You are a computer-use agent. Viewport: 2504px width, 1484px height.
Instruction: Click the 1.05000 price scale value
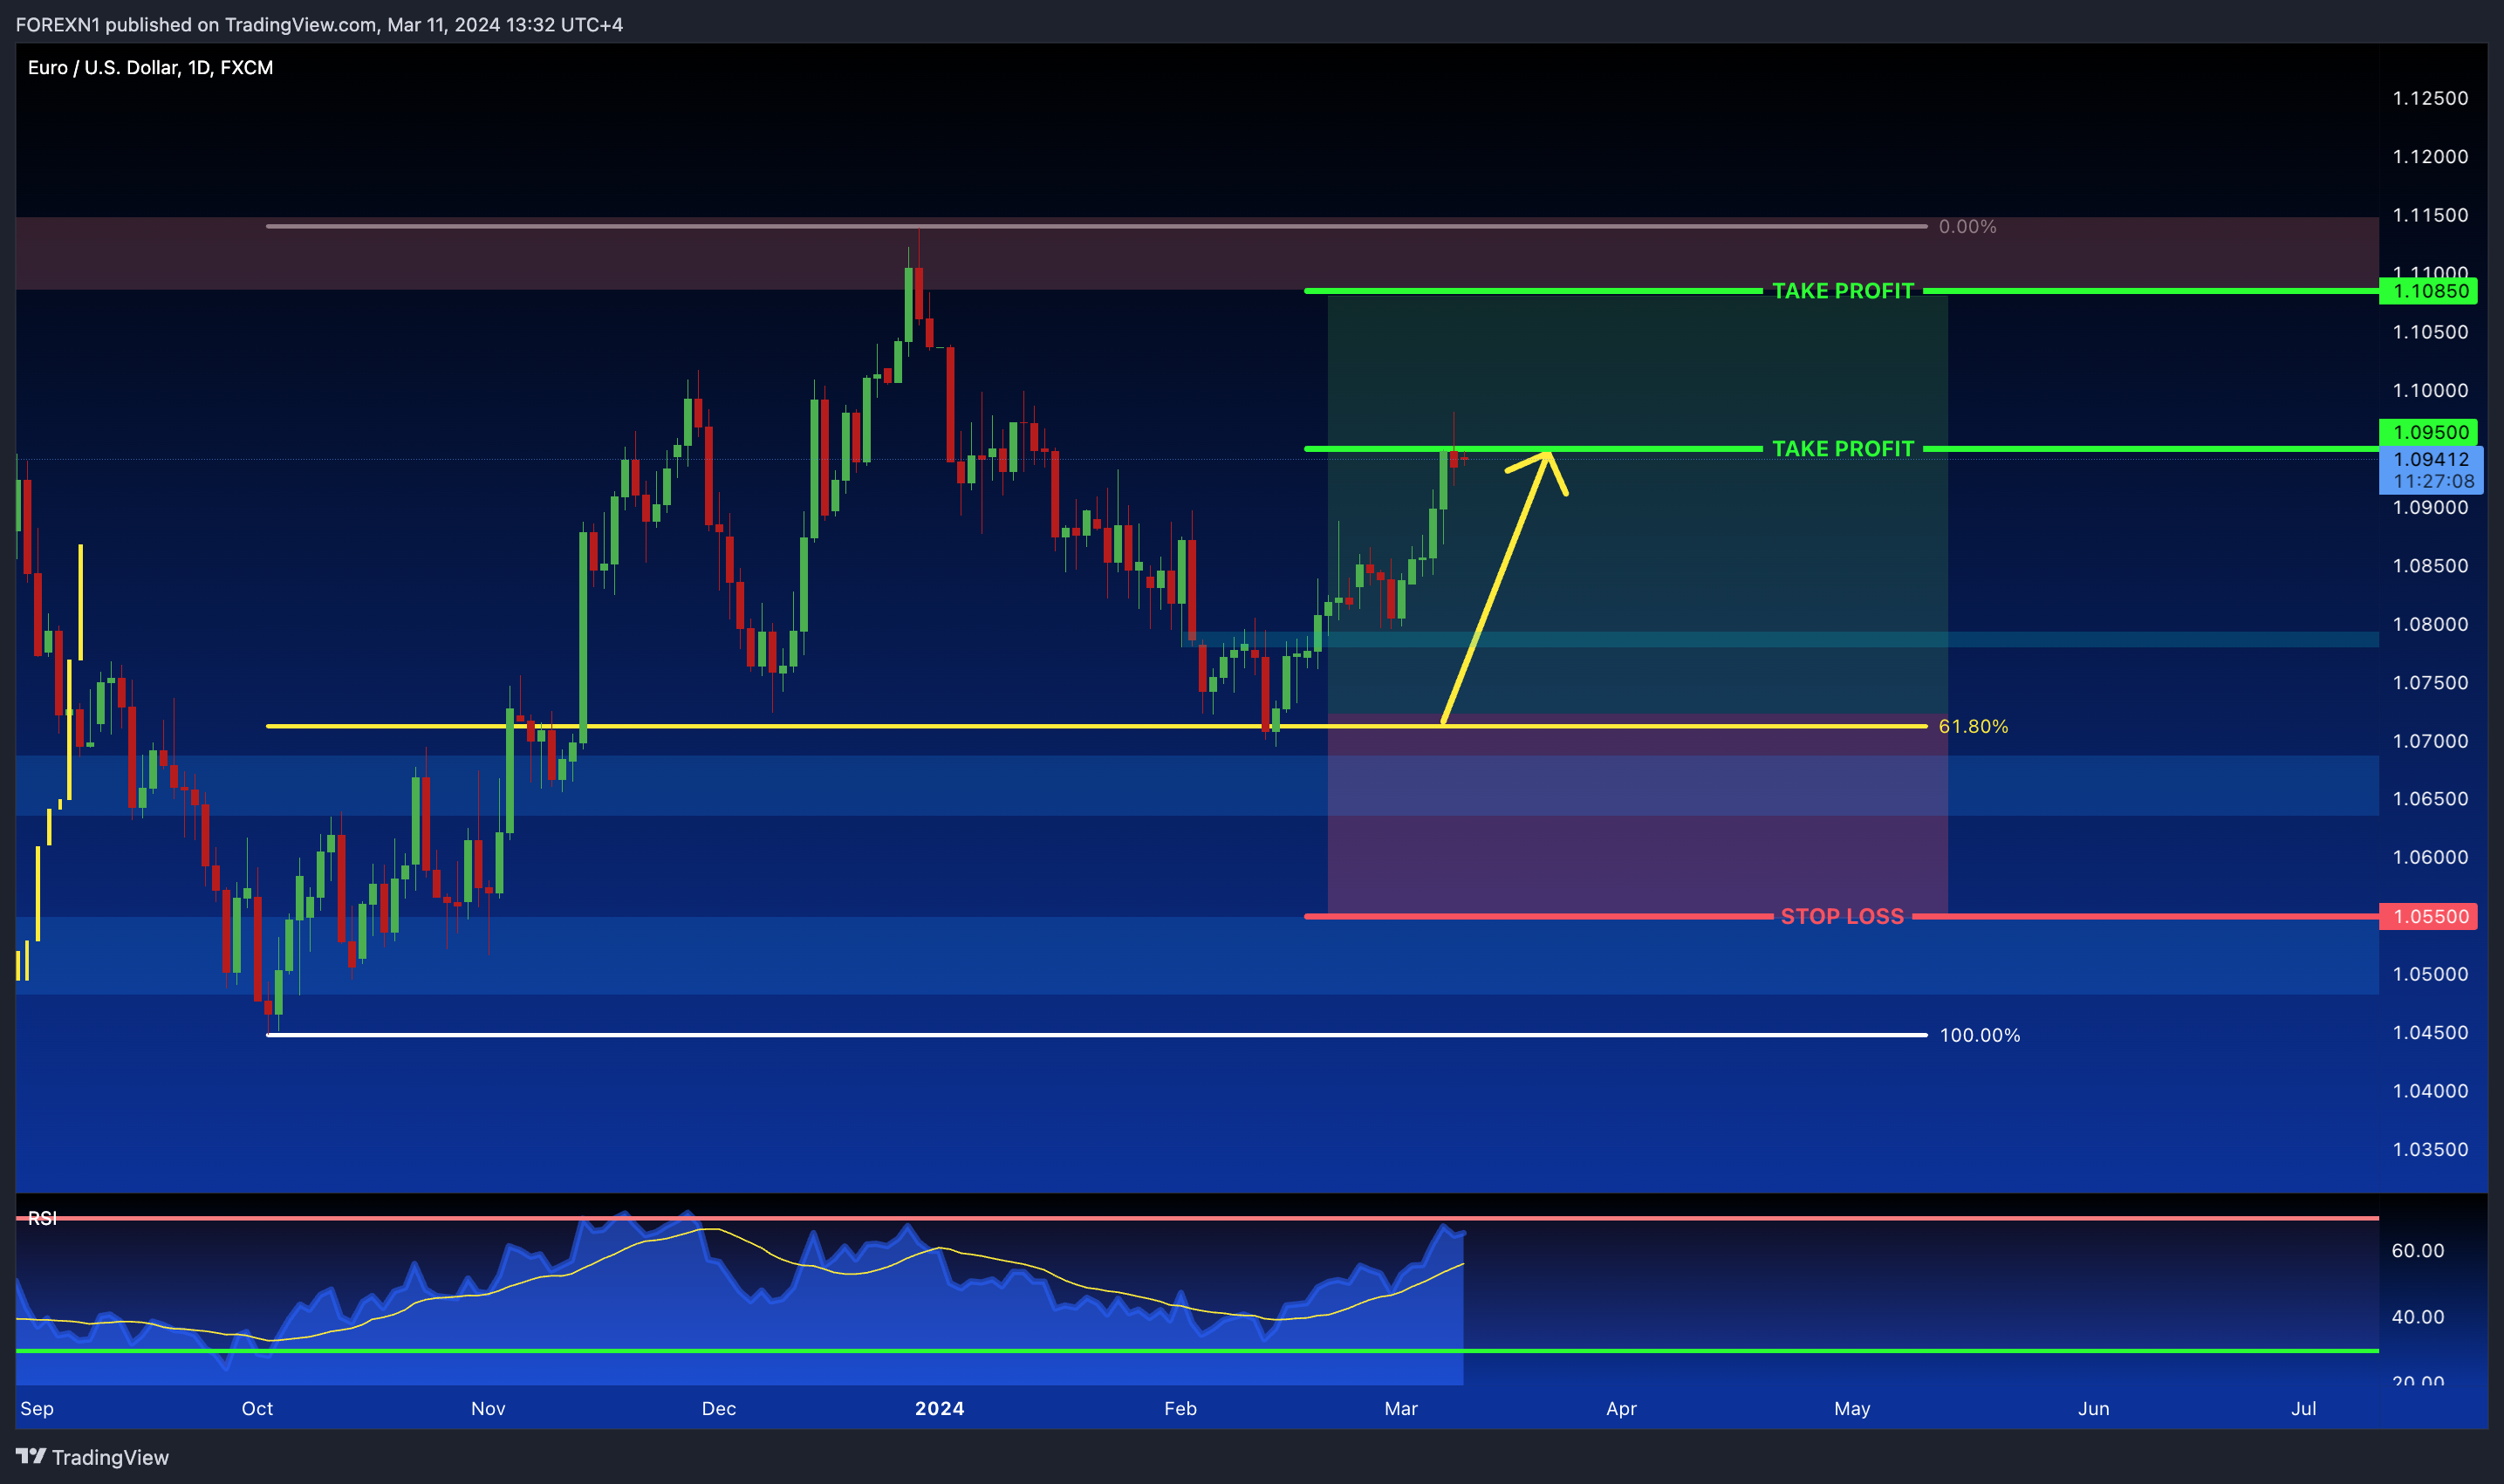pyautogui.click(x=2430, y=974)
